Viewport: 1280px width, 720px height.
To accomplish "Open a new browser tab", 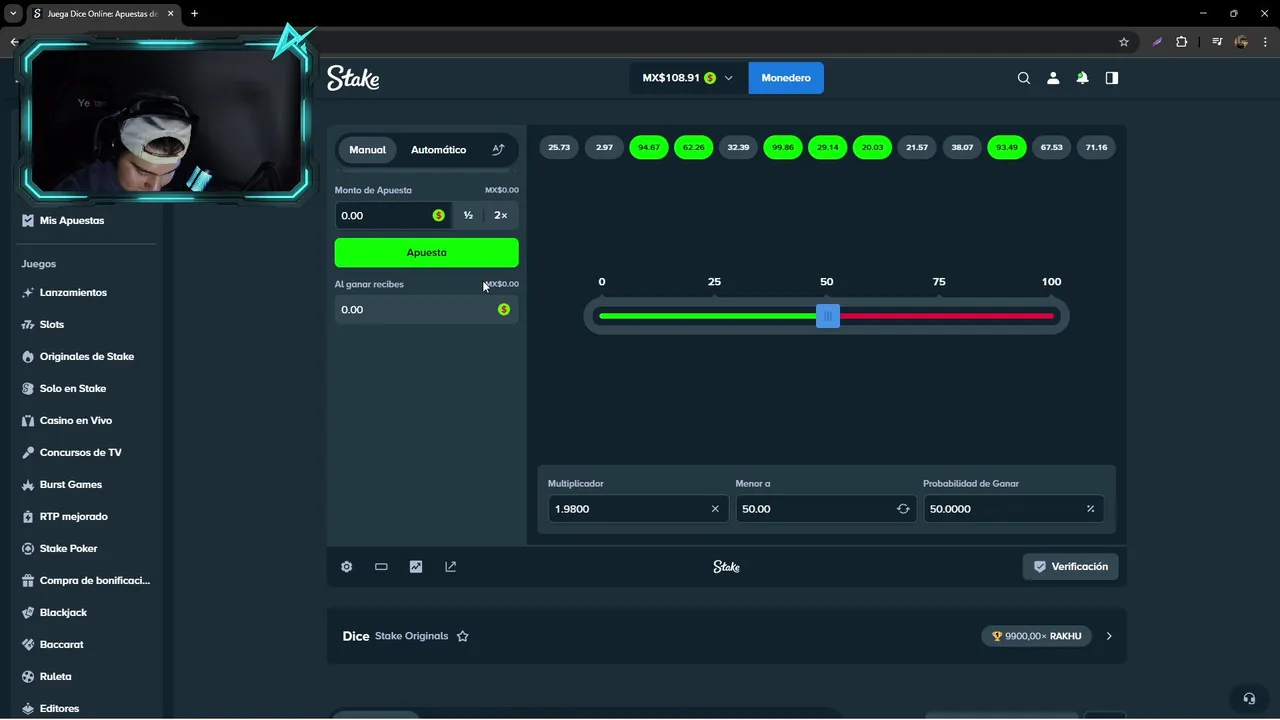I will tap(194, 13).
